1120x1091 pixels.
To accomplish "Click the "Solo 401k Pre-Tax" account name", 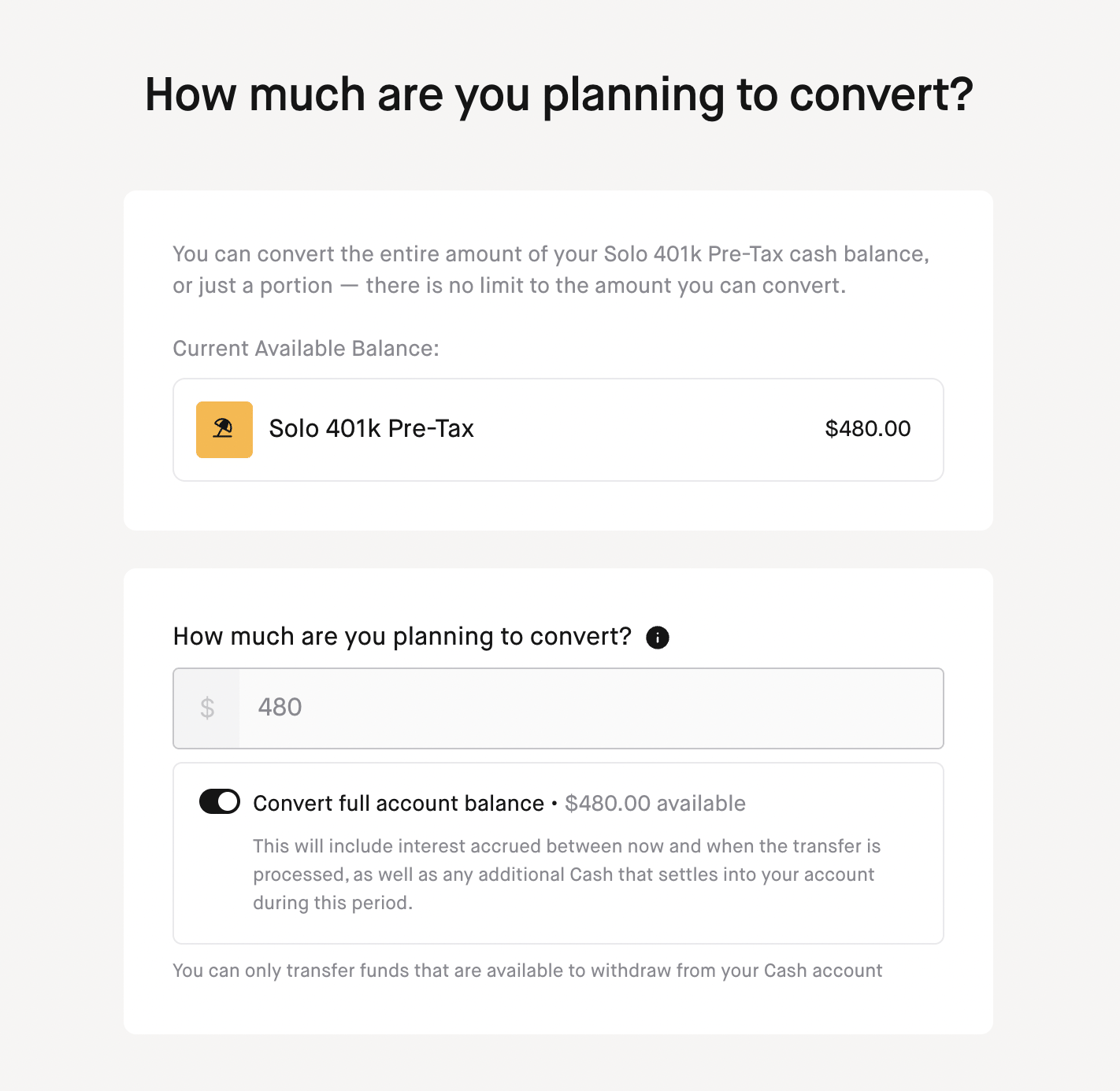I will point(371,429).
